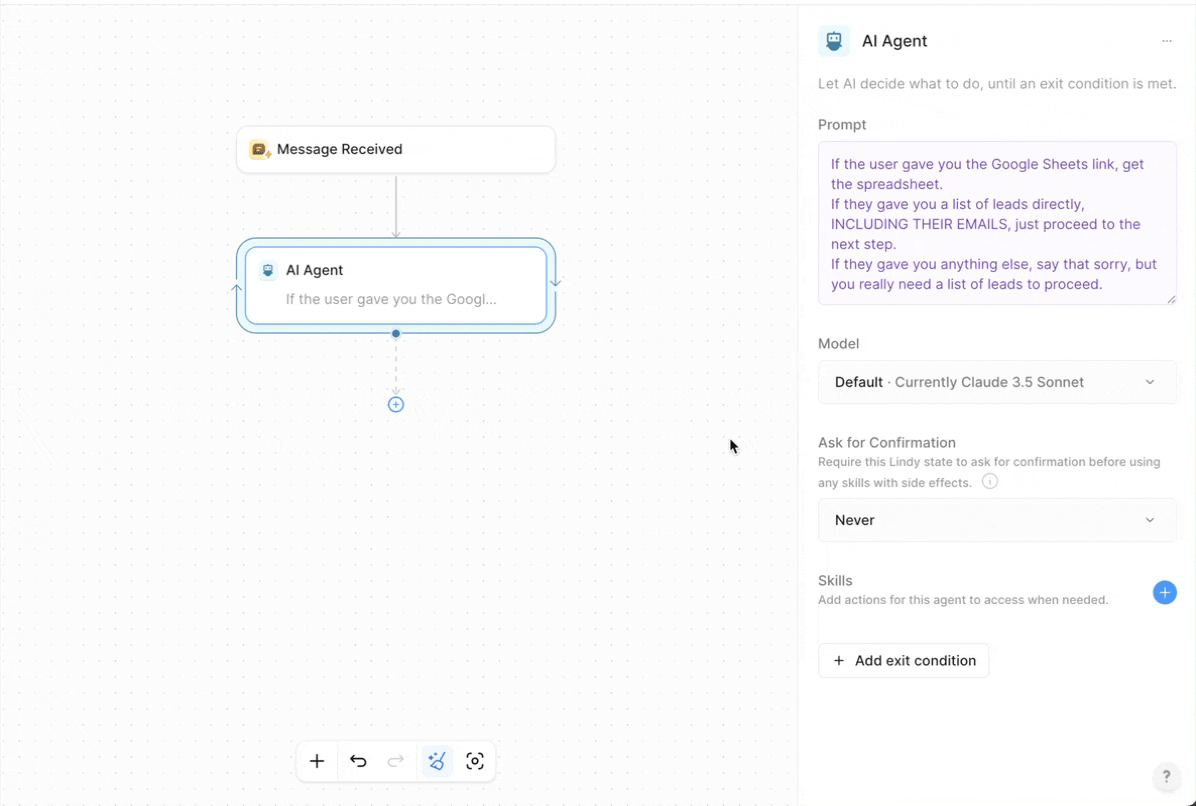Click the robot icon in AI Agent node
Image resolution: width=1196 pixels, height=806 pixels.
pos(268,270)
